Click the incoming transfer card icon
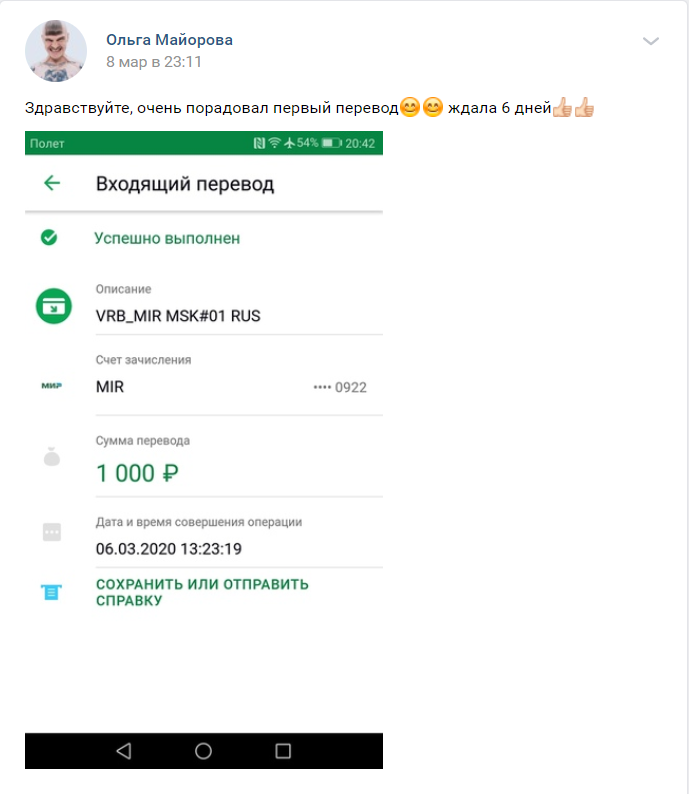 54,306
